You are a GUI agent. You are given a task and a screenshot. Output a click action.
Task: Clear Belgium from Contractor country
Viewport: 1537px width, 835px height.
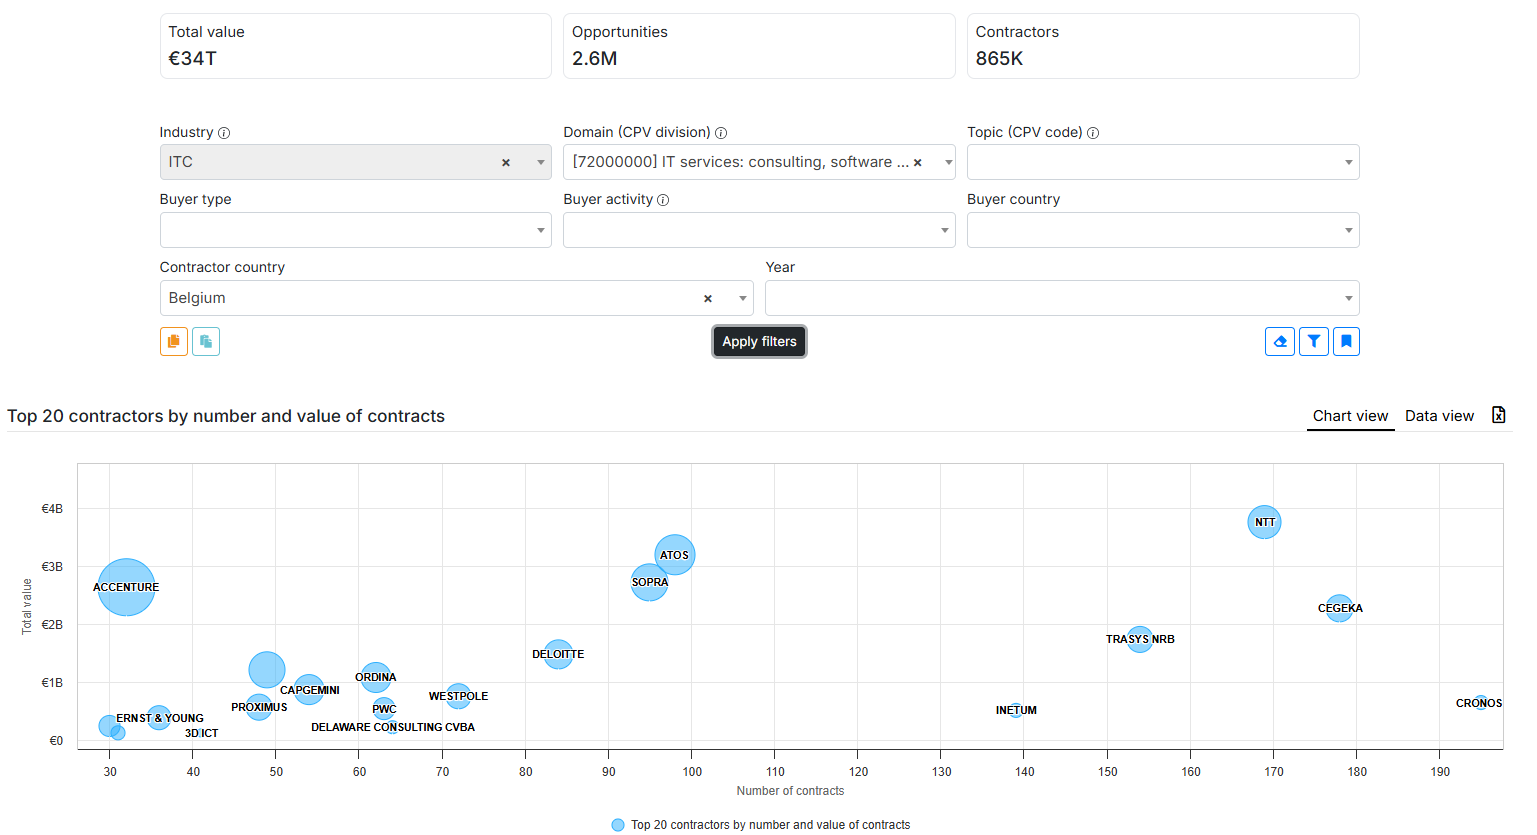(708, 298)
